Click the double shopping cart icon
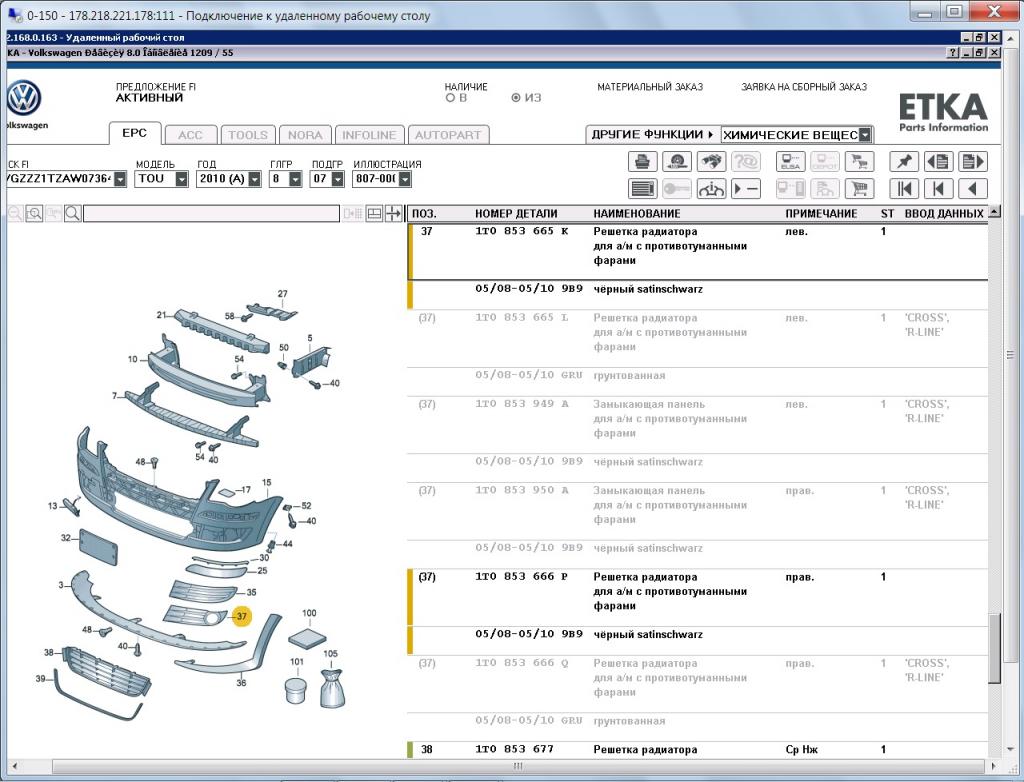Image resolution: width=1024 pixels, height=782 pixels. [859, 161]
